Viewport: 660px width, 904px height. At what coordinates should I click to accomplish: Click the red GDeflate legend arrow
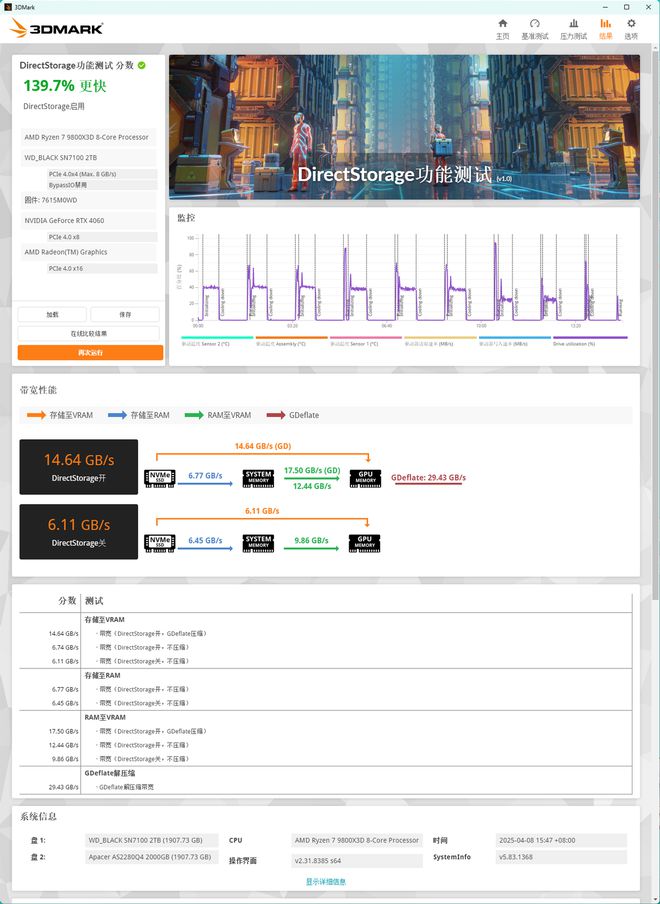[275, 415]
